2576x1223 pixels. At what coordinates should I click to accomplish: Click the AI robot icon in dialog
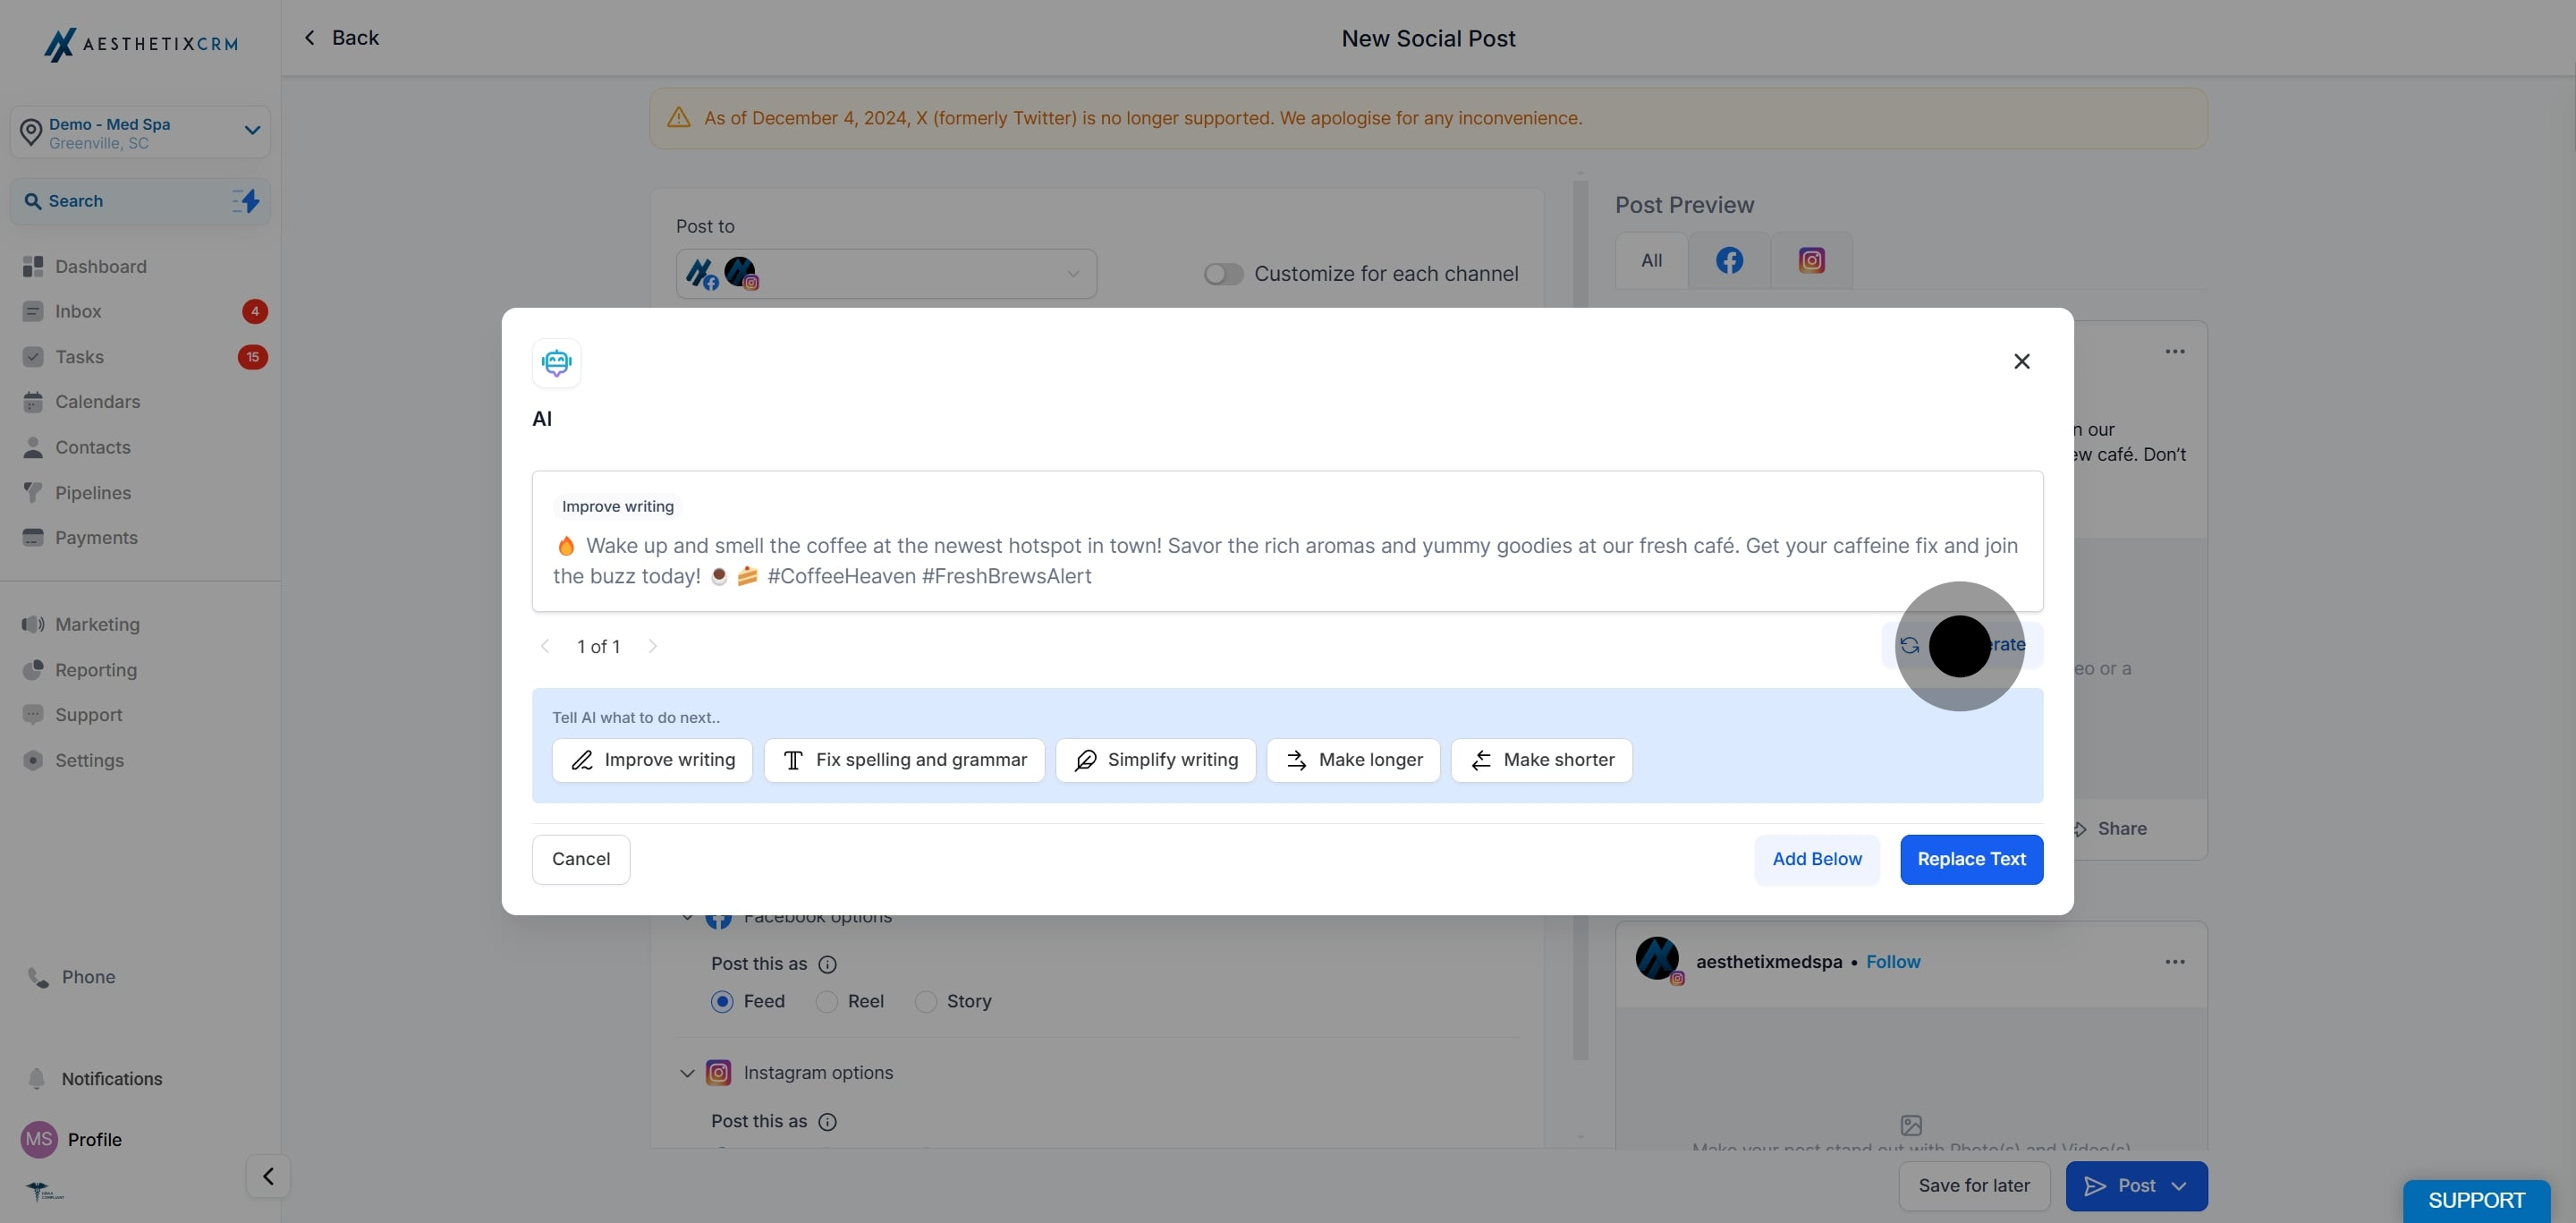(x=556, y=362)
